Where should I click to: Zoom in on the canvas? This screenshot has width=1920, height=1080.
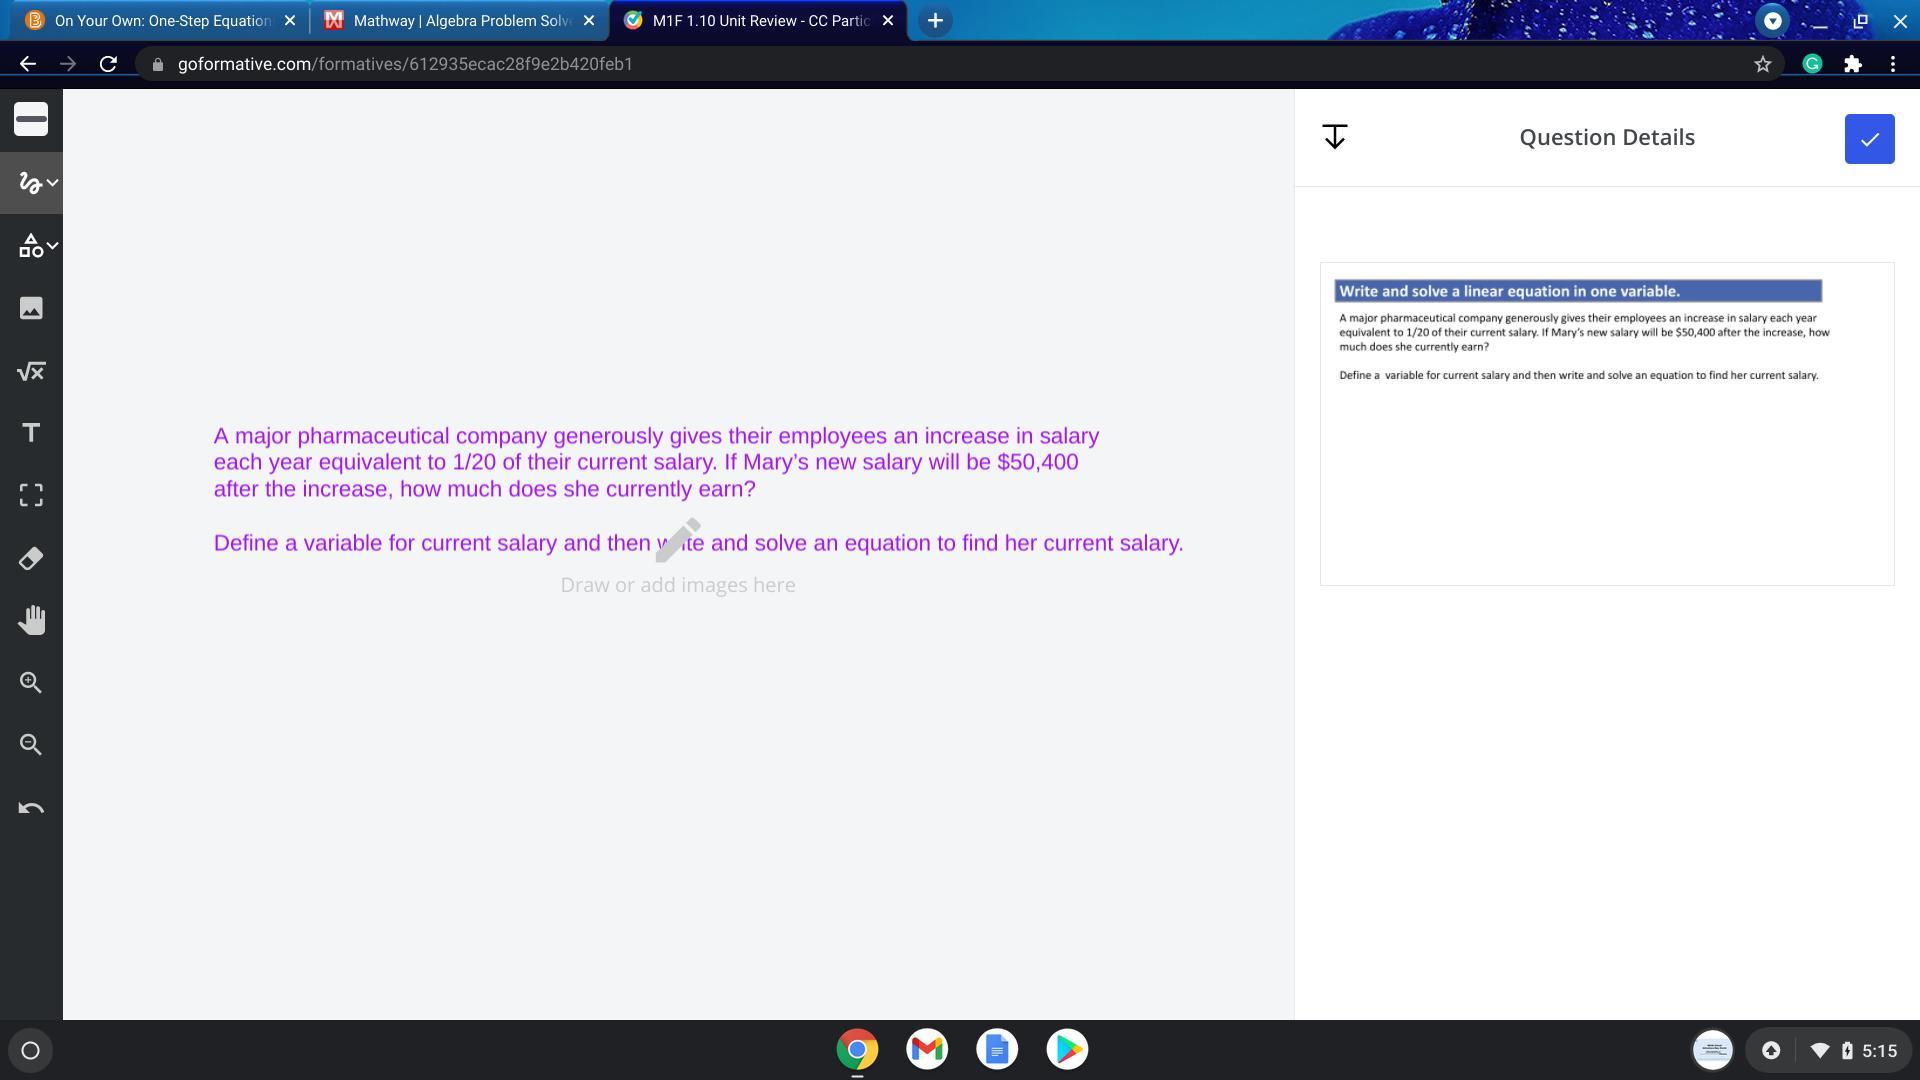point(31,683)
